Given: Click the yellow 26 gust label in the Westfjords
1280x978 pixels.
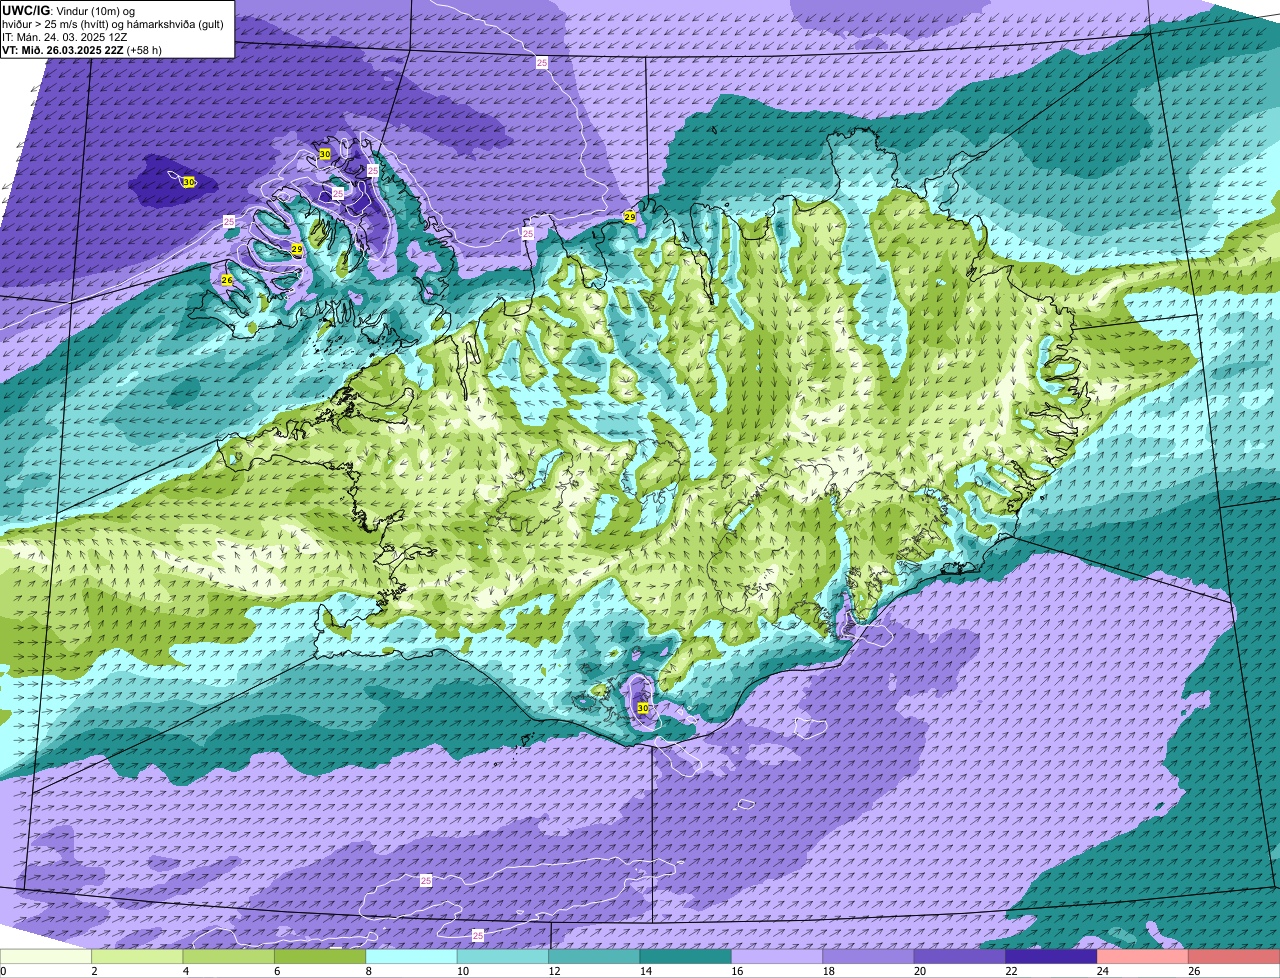Looking at the screenshot, I should tap(227, 280).
